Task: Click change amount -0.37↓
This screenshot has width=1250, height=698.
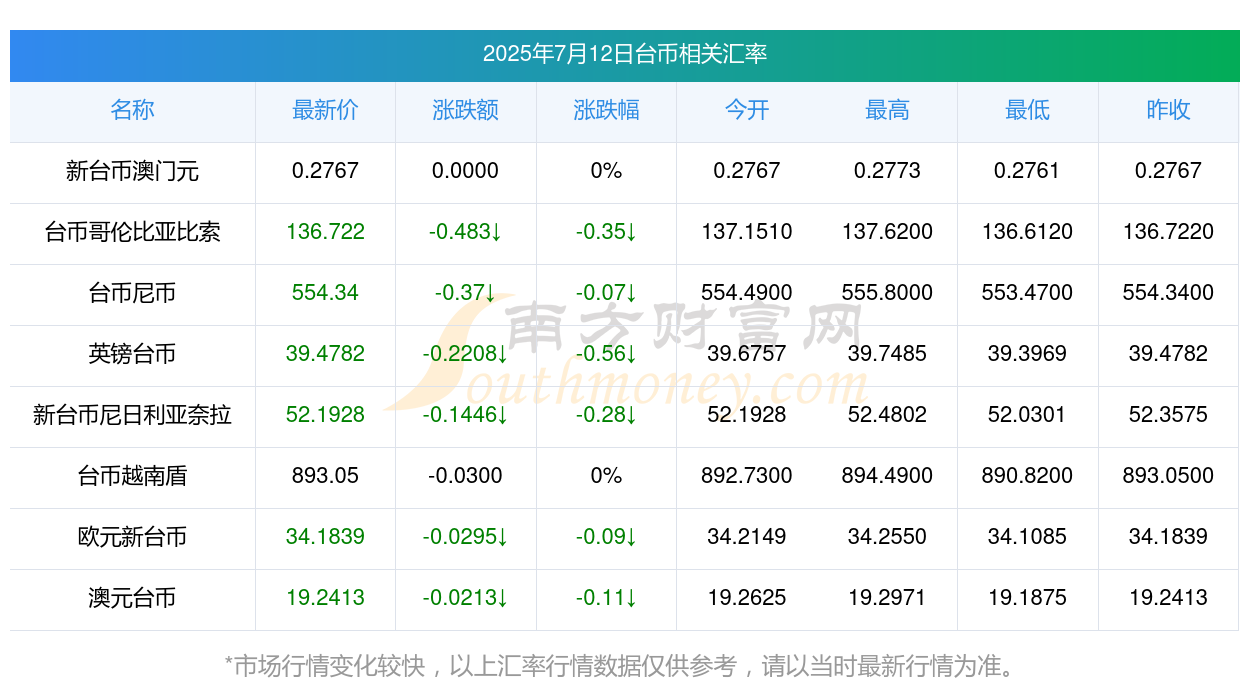Action: (x=466, y=293)
